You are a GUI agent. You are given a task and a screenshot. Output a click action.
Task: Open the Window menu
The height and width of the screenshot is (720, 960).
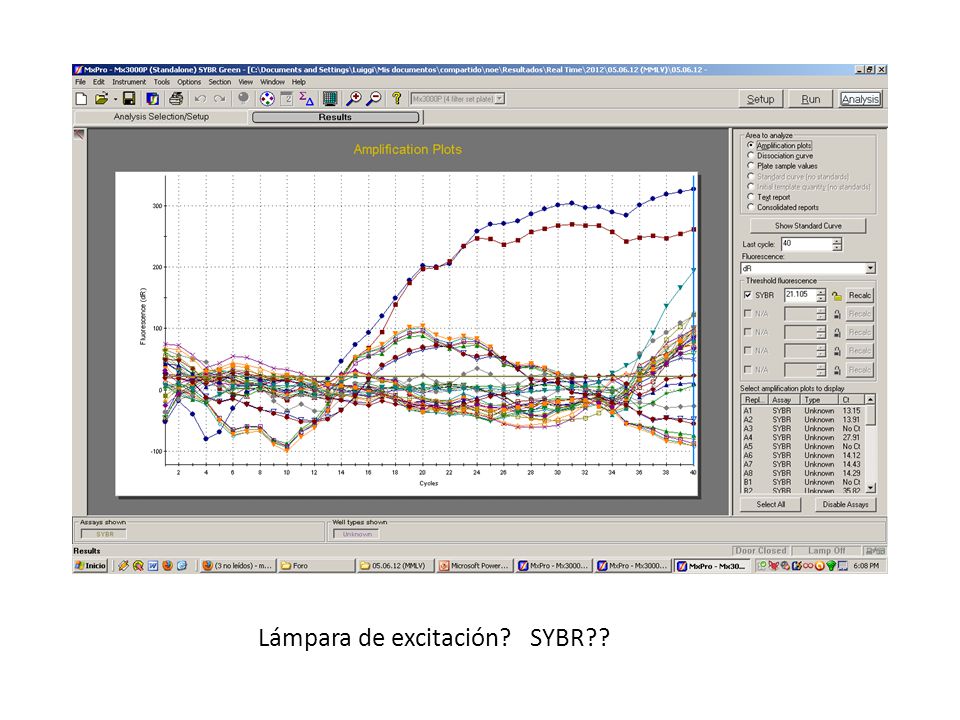(272, 82)
